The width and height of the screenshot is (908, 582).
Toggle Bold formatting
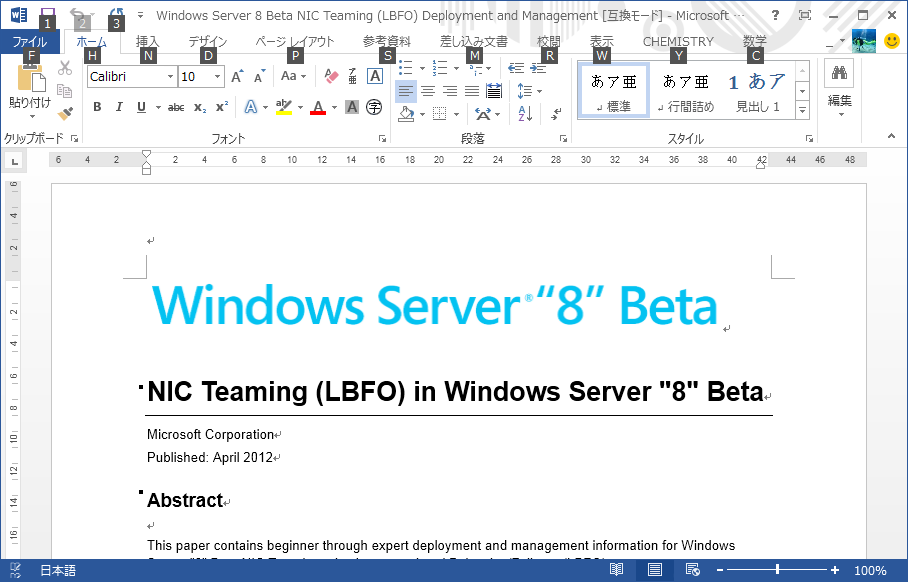click(x=97, y=107)
